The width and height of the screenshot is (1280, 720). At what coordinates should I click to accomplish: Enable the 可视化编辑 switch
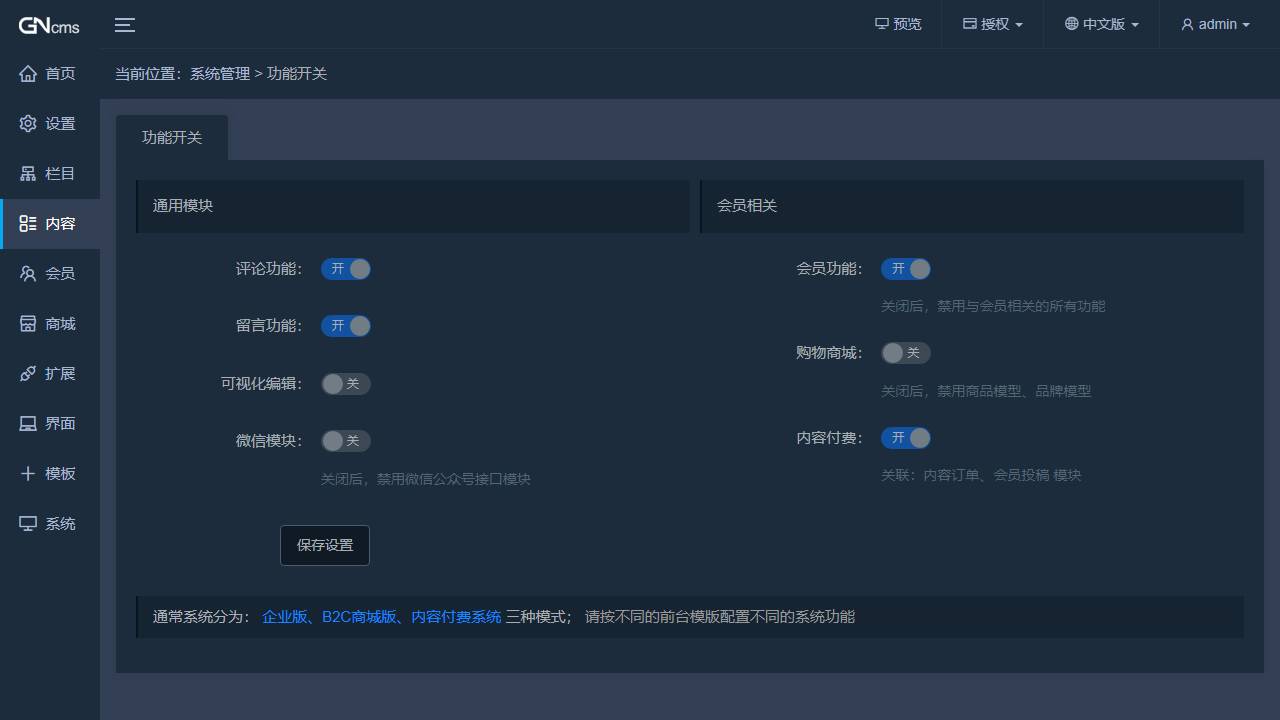(346, 383)
